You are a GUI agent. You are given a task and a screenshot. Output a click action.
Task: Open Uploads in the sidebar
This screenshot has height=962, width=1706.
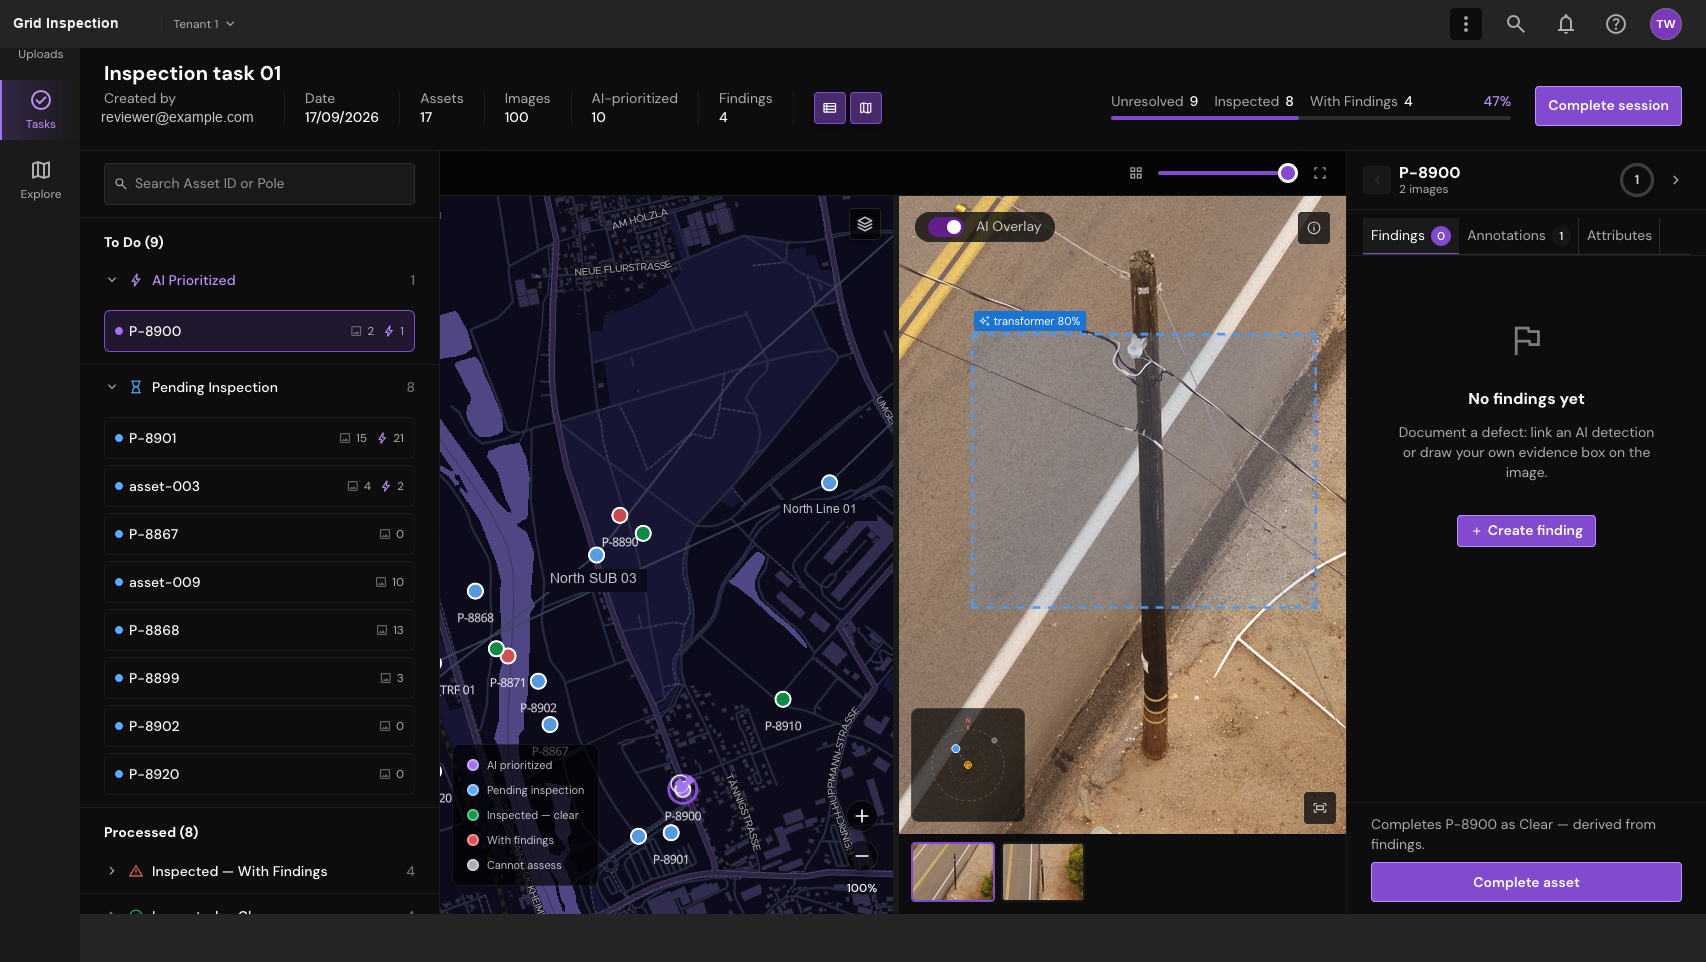40,54
